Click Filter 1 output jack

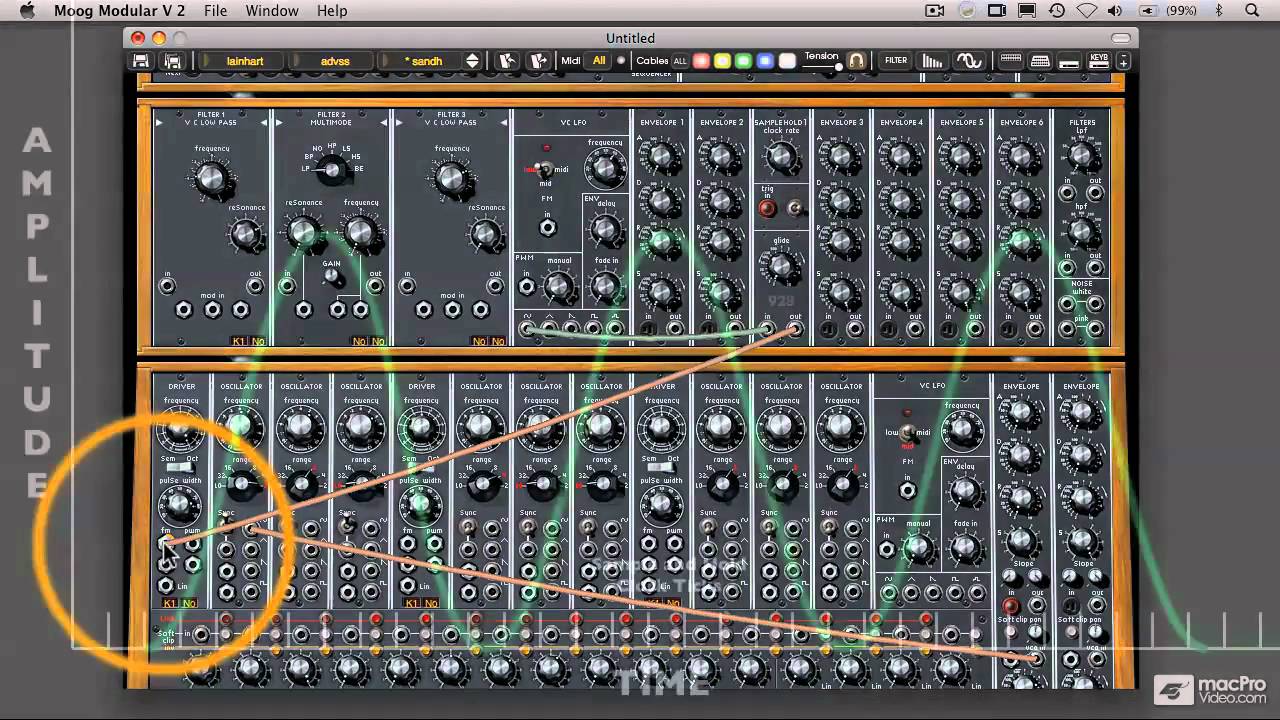tap(255, 287)
